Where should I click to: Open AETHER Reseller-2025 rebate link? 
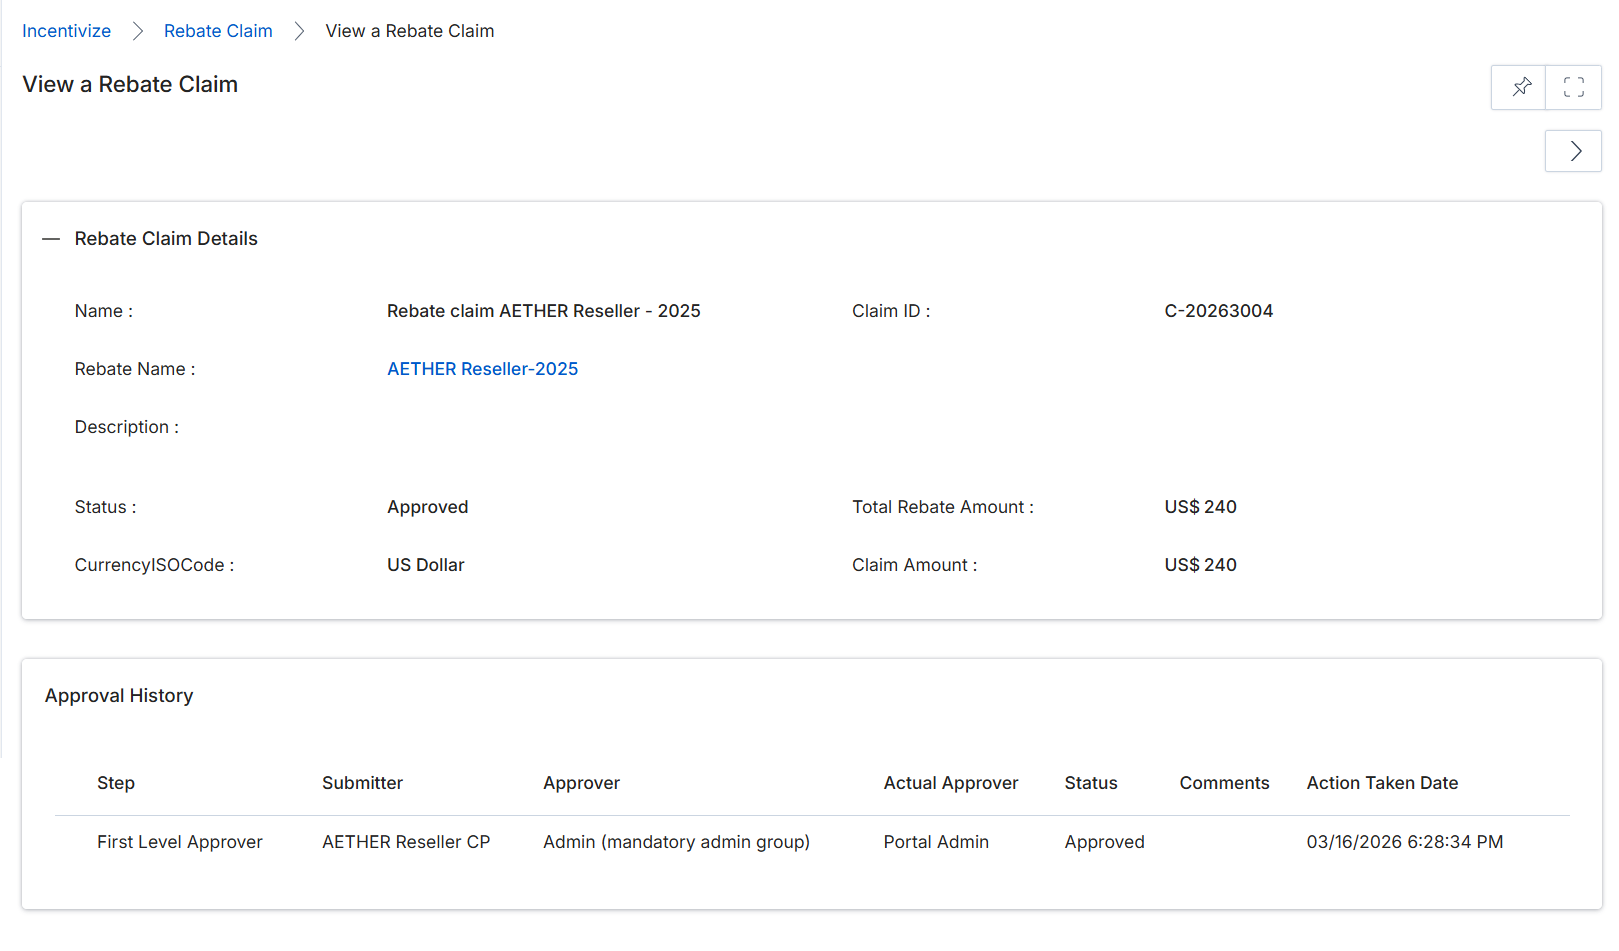pos(483,369)
